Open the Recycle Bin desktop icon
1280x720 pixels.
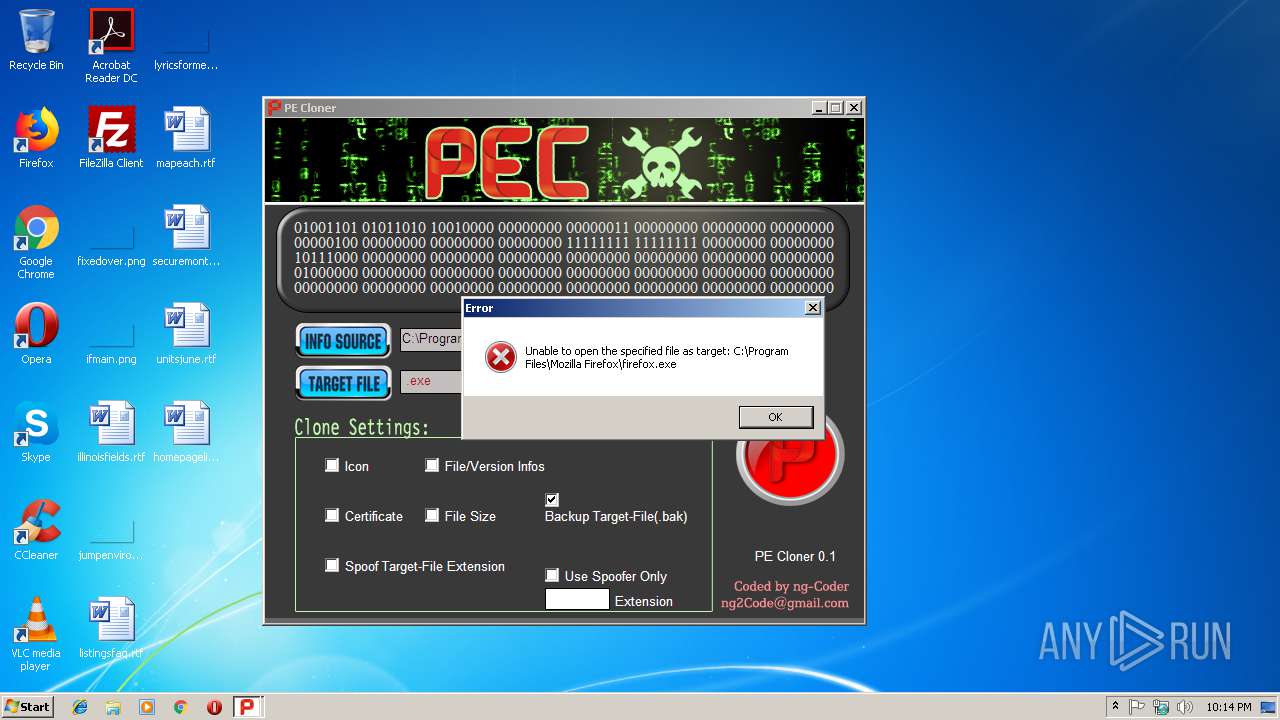(x=36, y=40)
